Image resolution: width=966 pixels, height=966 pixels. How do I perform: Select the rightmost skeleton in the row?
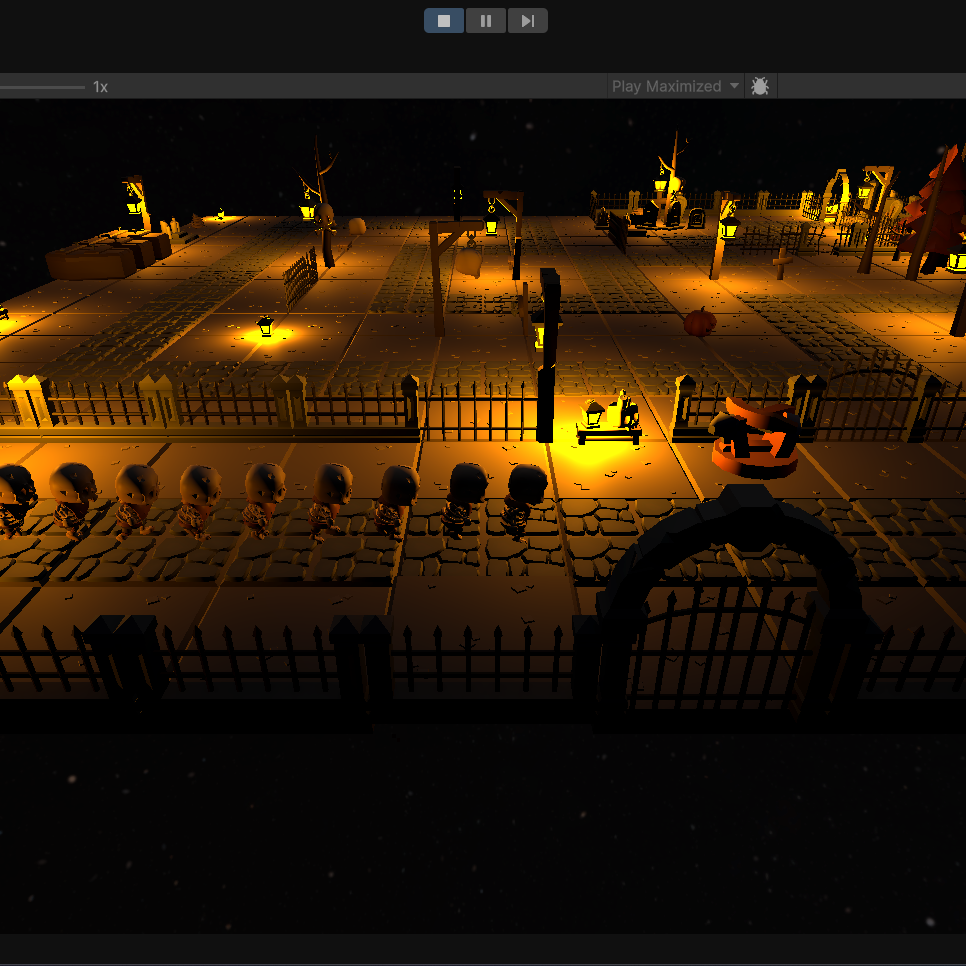[522, 500]
